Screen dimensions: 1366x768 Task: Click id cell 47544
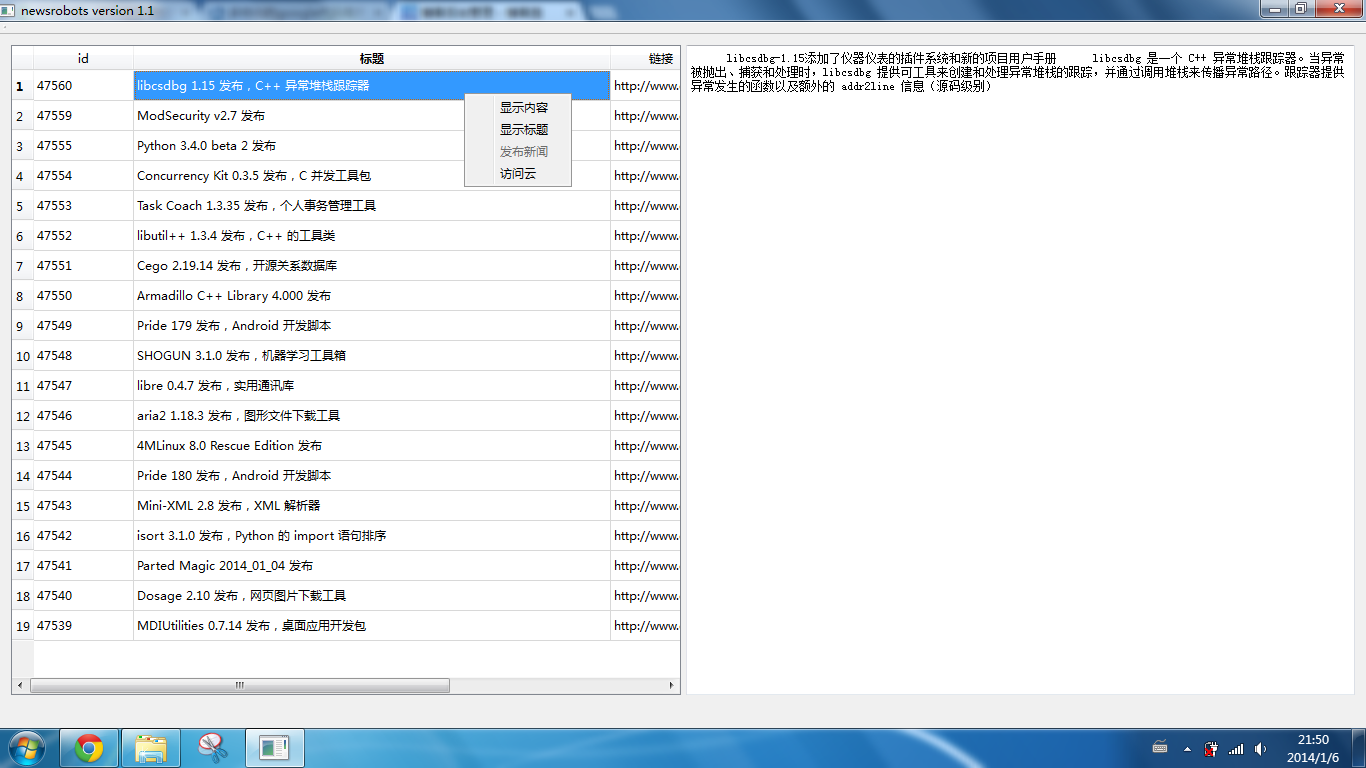pyautogui.click(x=83, y=476)
